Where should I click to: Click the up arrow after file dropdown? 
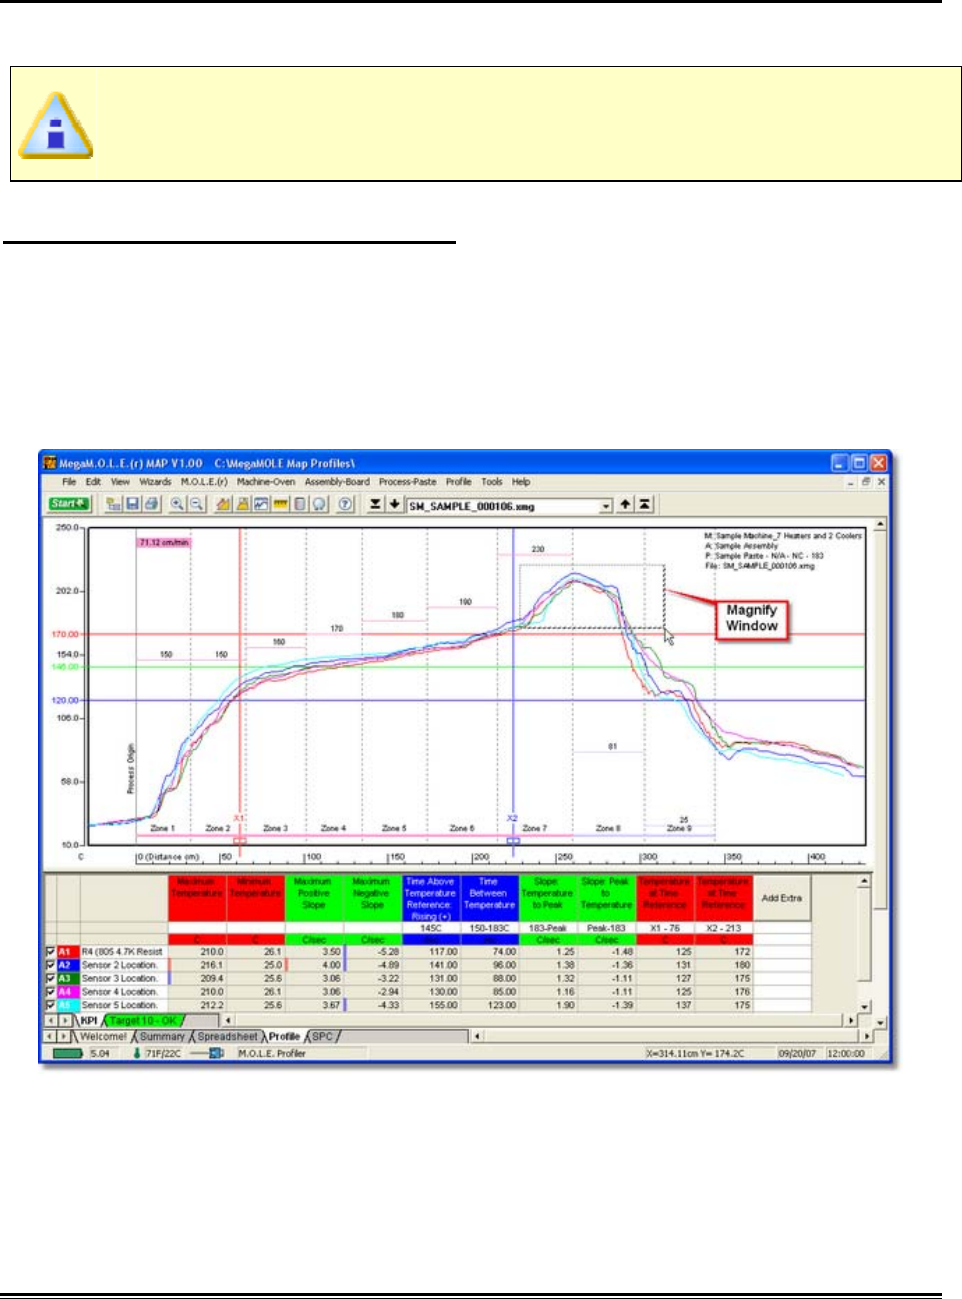tap(625, 505)
